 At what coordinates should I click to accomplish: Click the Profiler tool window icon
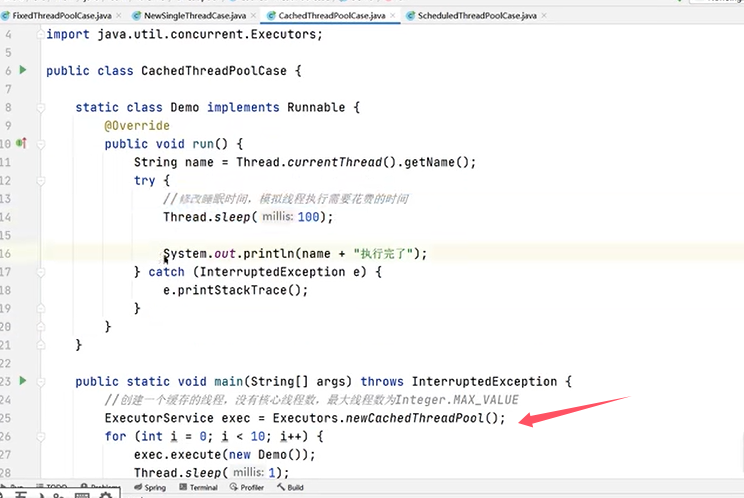[x=233, y=487]
